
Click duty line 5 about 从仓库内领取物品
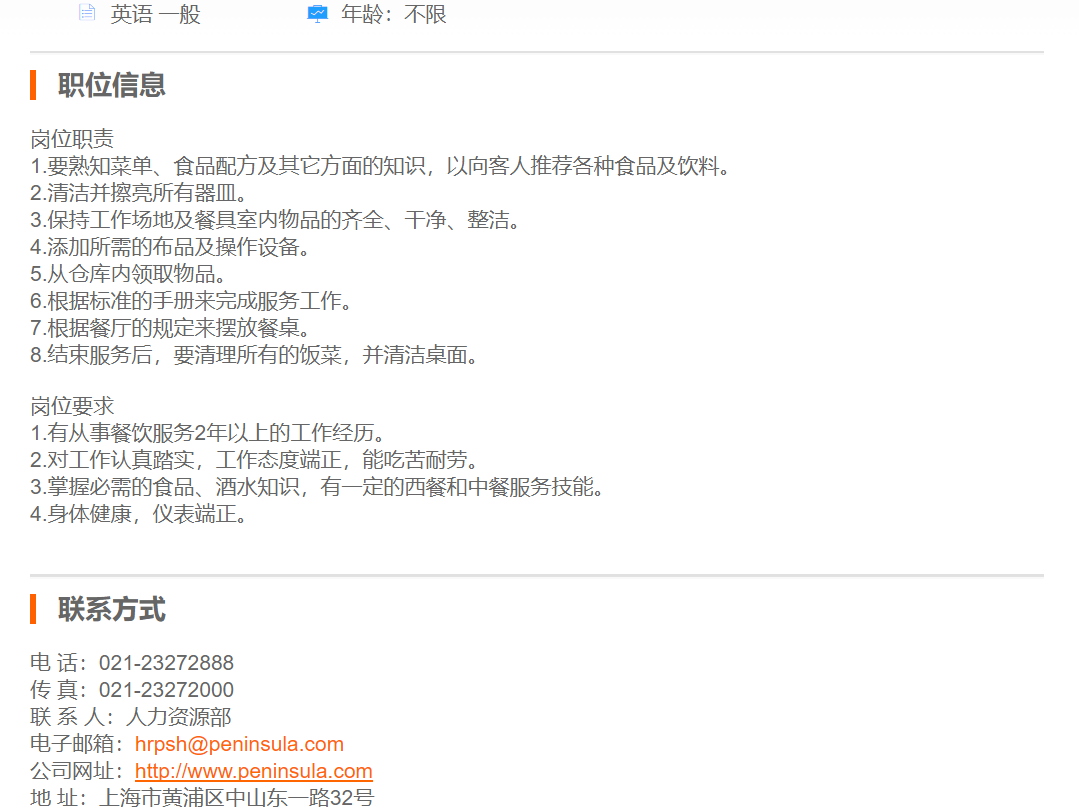128,274
